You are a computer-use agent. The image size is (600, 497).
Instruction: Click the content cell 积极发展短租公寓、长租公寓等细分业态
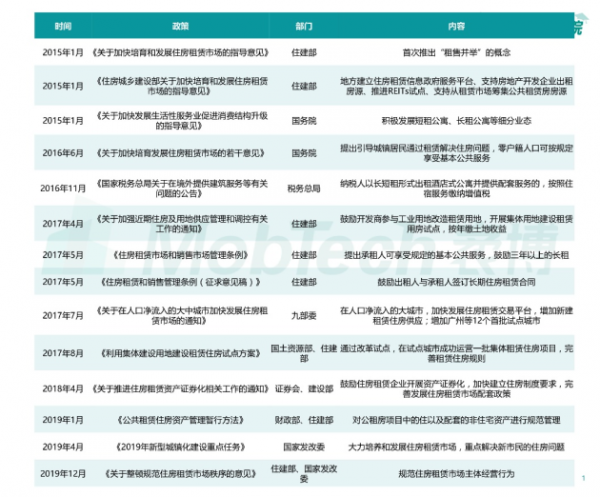(x=456, y=121)
